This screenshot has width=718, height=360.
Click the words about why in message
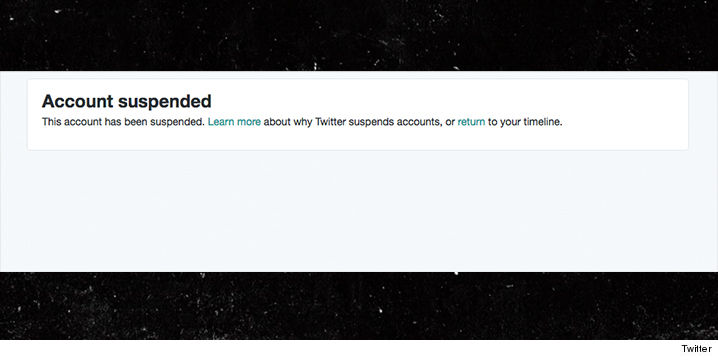[288, 122]
